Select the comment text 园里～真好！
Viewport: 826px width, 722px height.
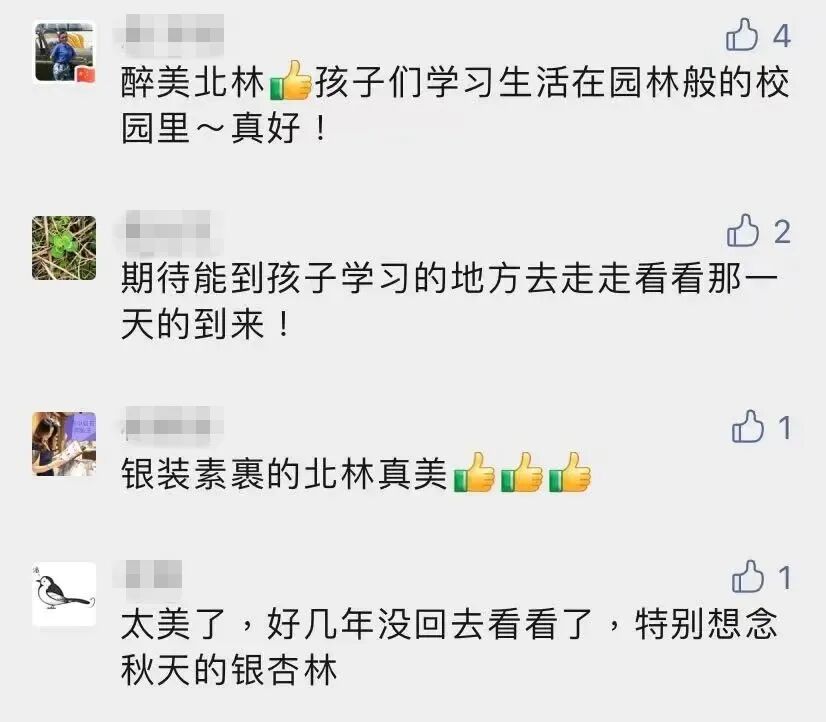click(225, 129)
